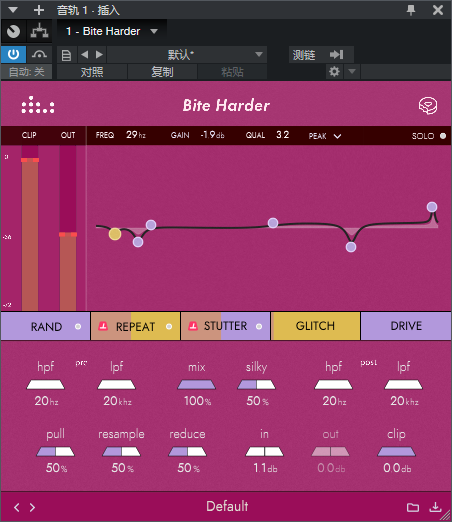Go to previous plugin preset chevron
Screen dimensions: 452x522
pyautogui.click(x=17, y=507)
